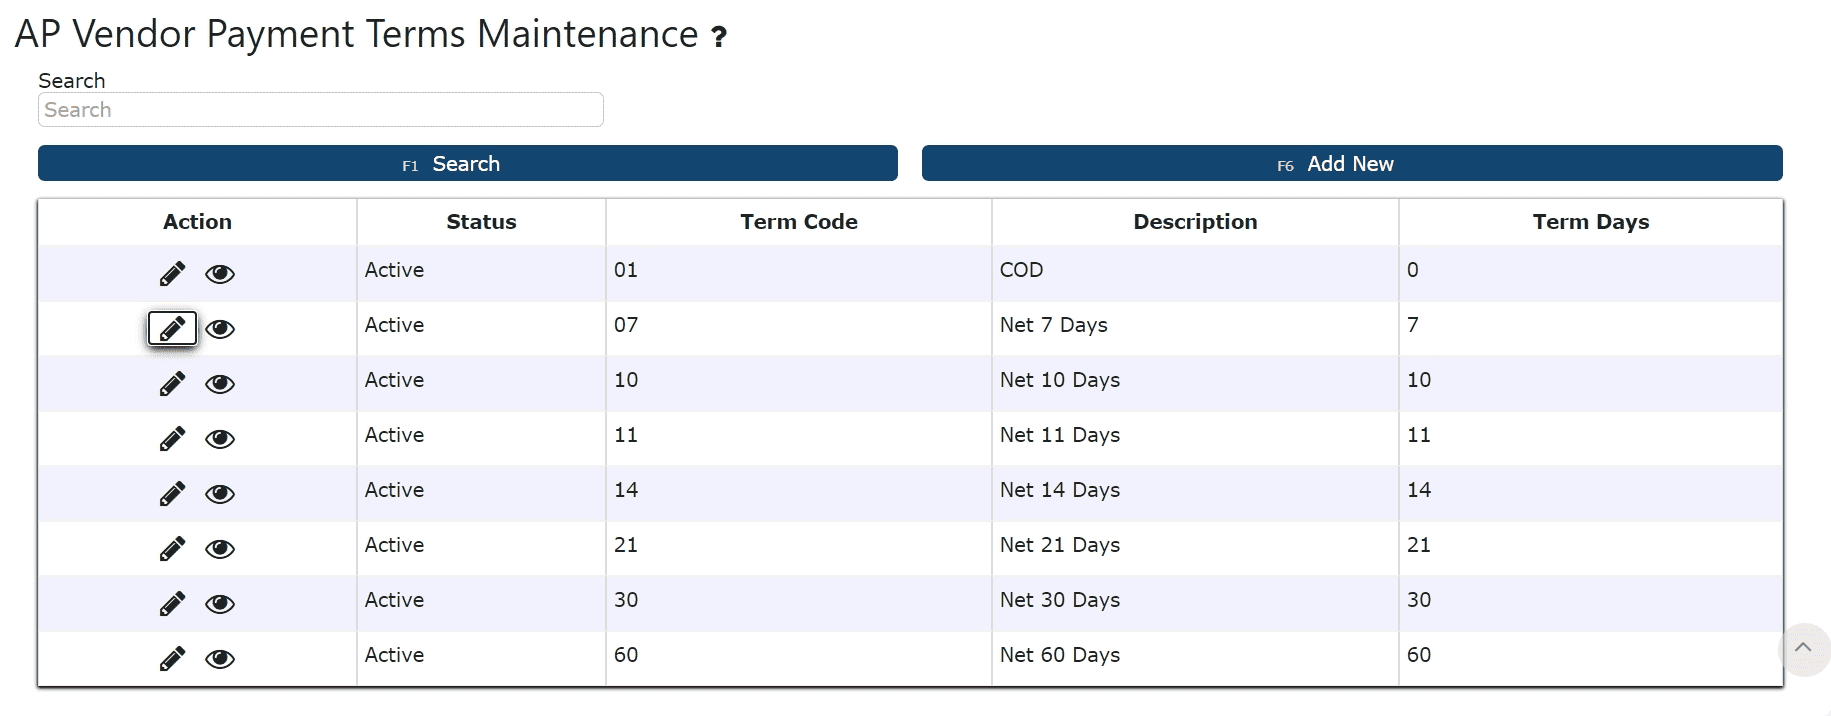Screen dimensions: 1831x716
Task: Click the F6 Add New button
Action: (x=1351, y=164)
